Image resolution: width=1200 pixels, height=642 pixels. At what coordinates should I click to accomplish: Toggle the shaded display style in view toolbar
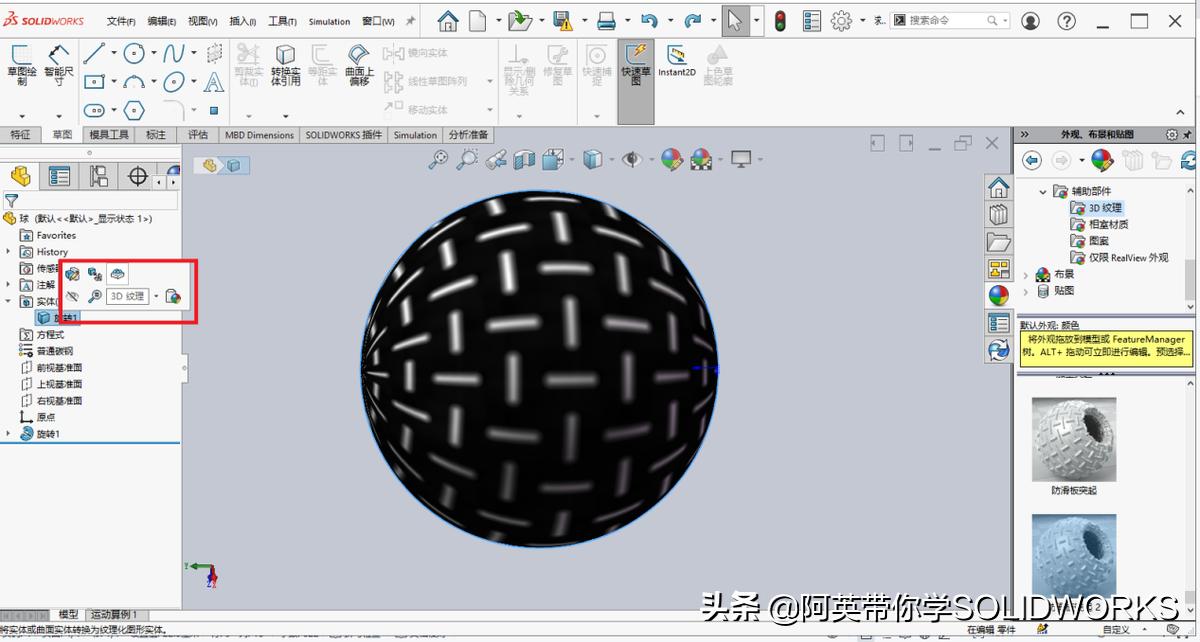[x=592, y=158]
